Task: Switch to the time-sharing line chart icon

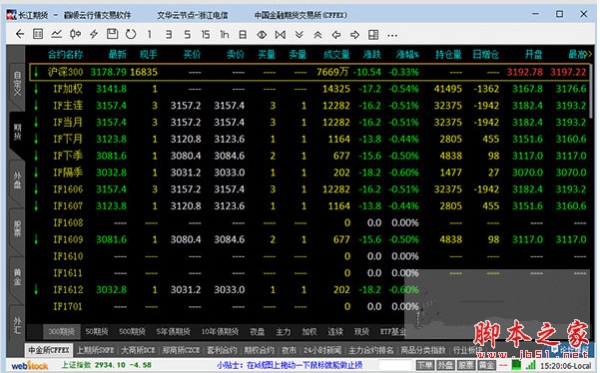Action: [56, 34]
